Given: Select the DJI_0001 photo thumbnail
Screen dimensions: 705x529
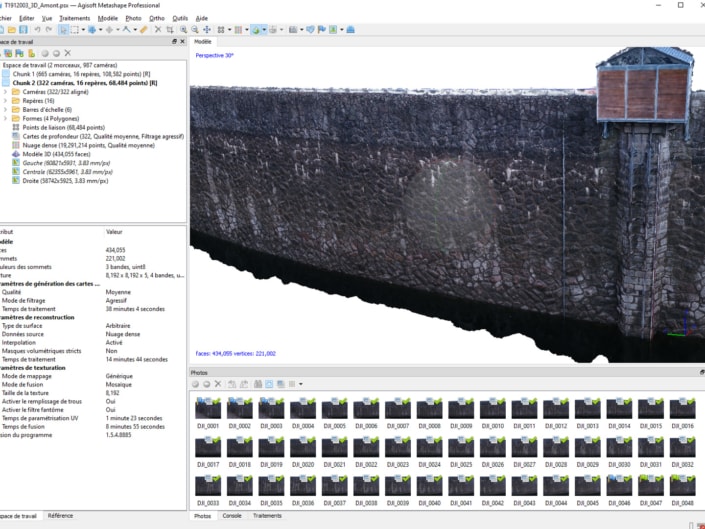Looking at the screenshot, I should (x=208, y=409).
